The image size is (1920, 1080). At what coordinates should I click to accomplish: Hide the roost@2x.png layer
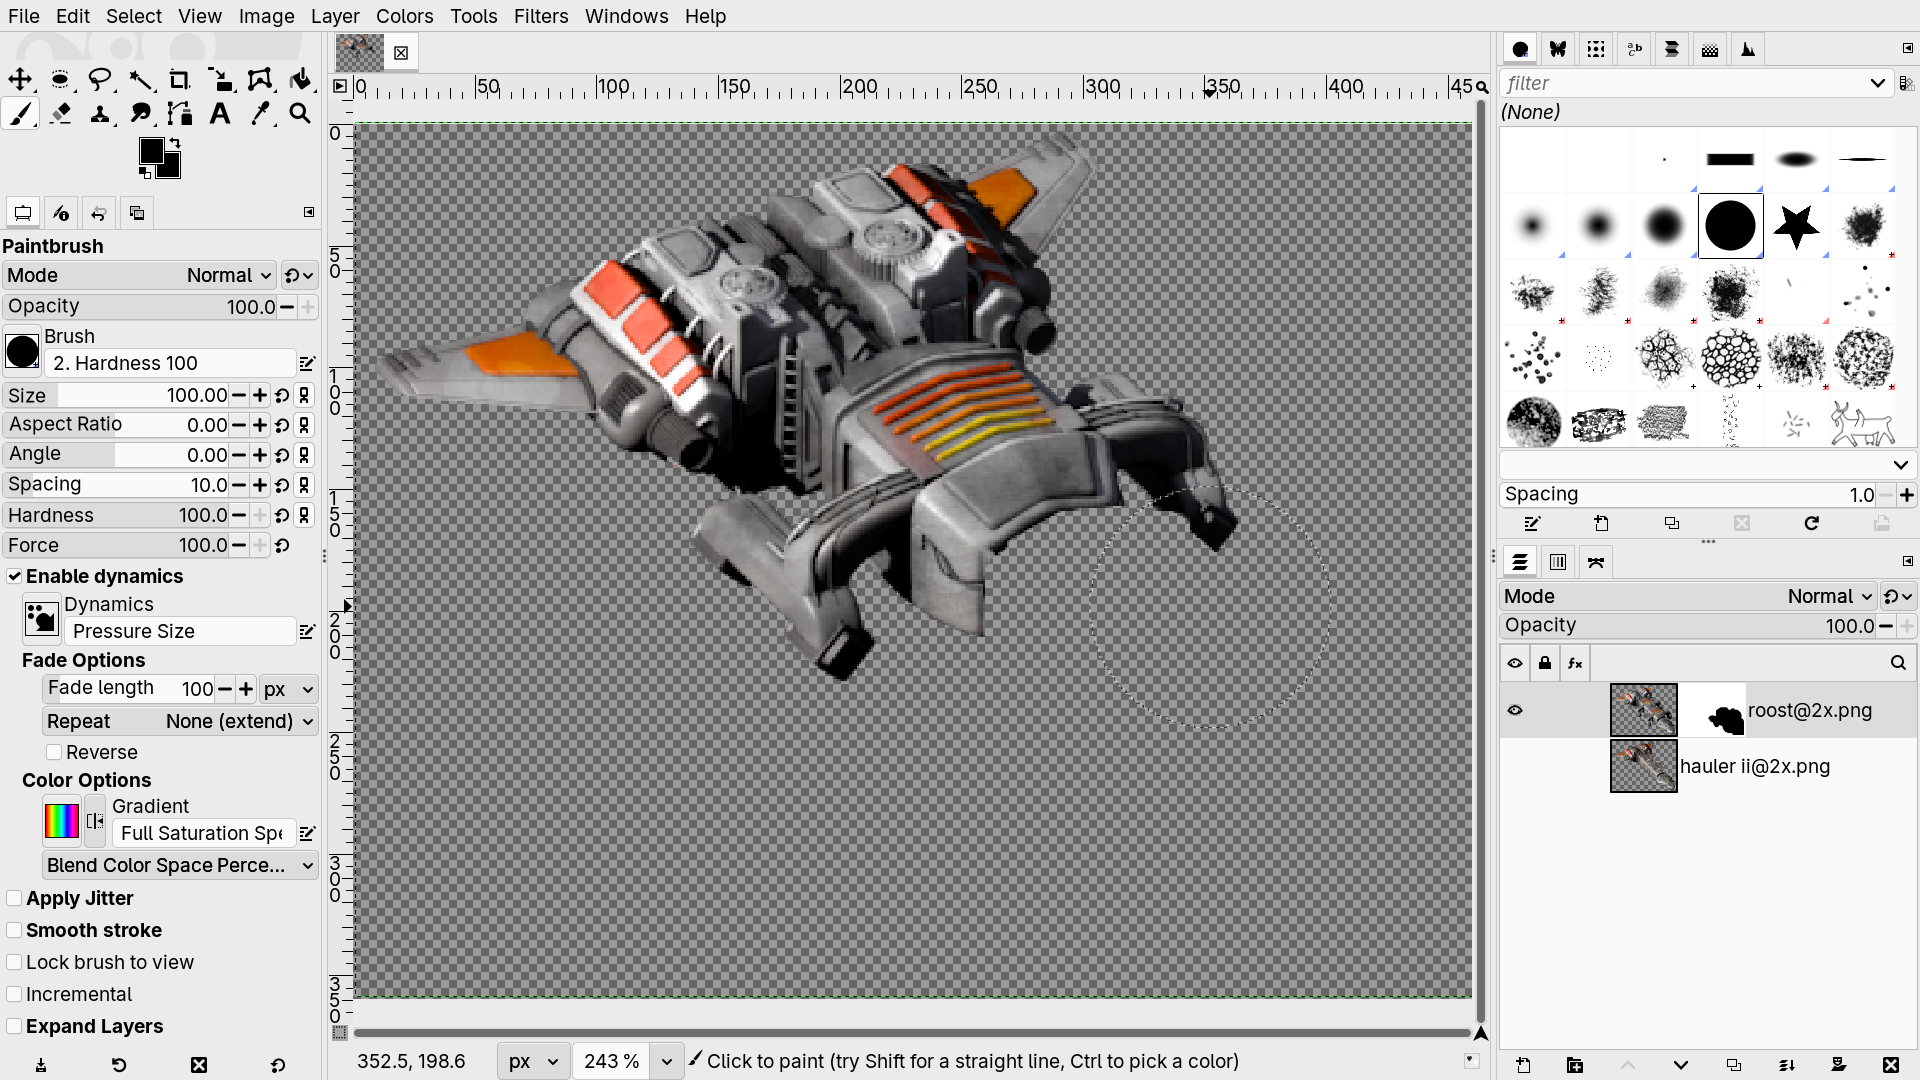(x=1515, y=710)
